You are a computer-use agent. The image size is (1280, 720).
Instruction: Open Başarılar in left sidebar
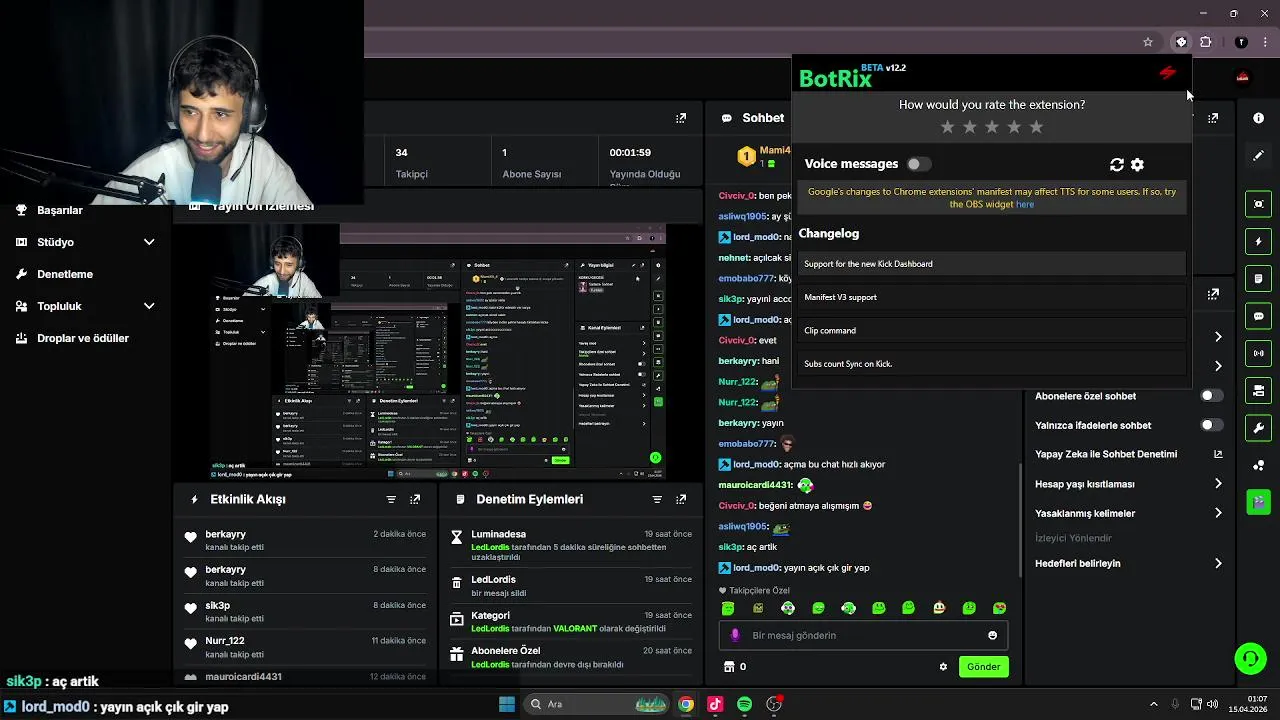[x=60, y=210]
